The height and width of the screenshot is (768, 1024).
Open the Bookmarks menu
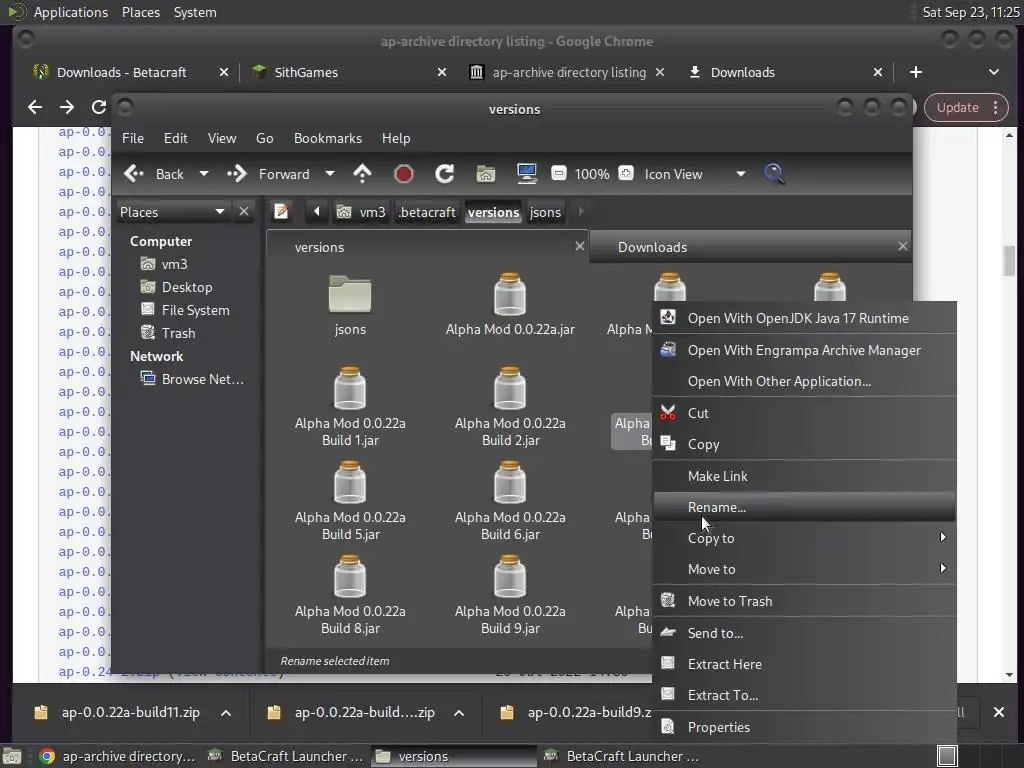click(328, 138)
